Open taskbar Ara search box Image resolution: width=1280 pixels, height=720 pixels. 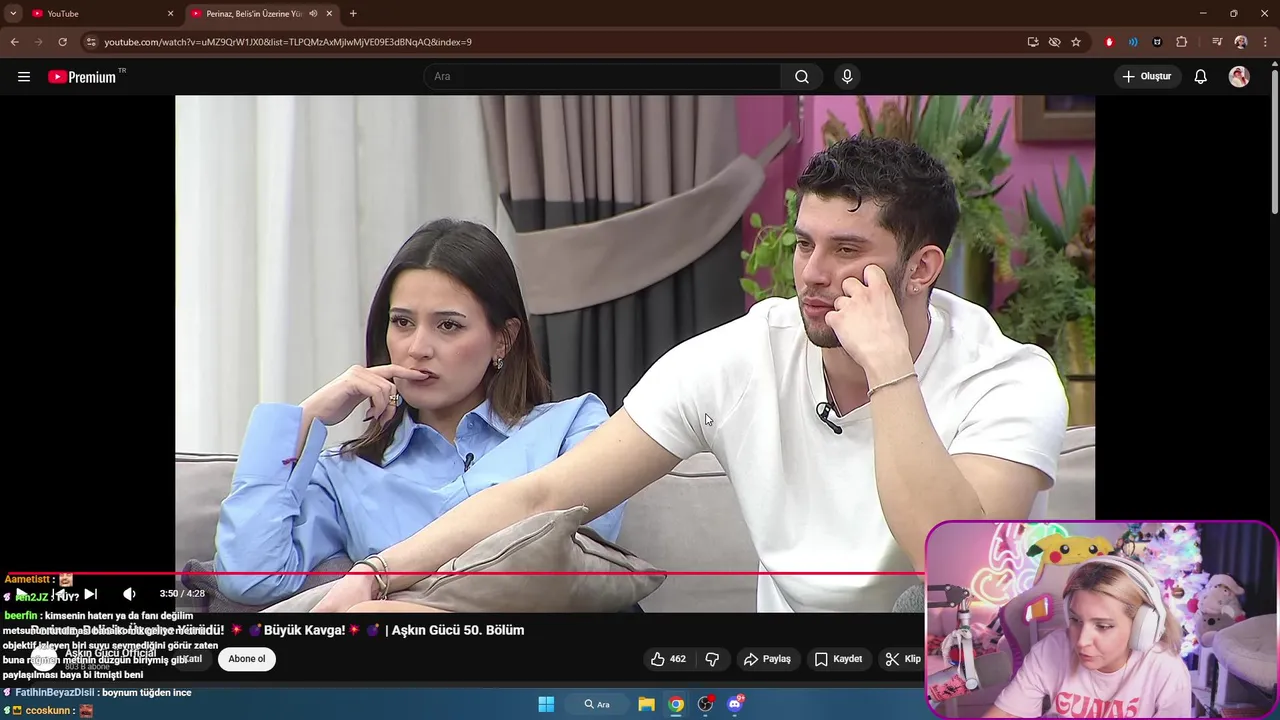pyautogui.click(x=597, y=704)
